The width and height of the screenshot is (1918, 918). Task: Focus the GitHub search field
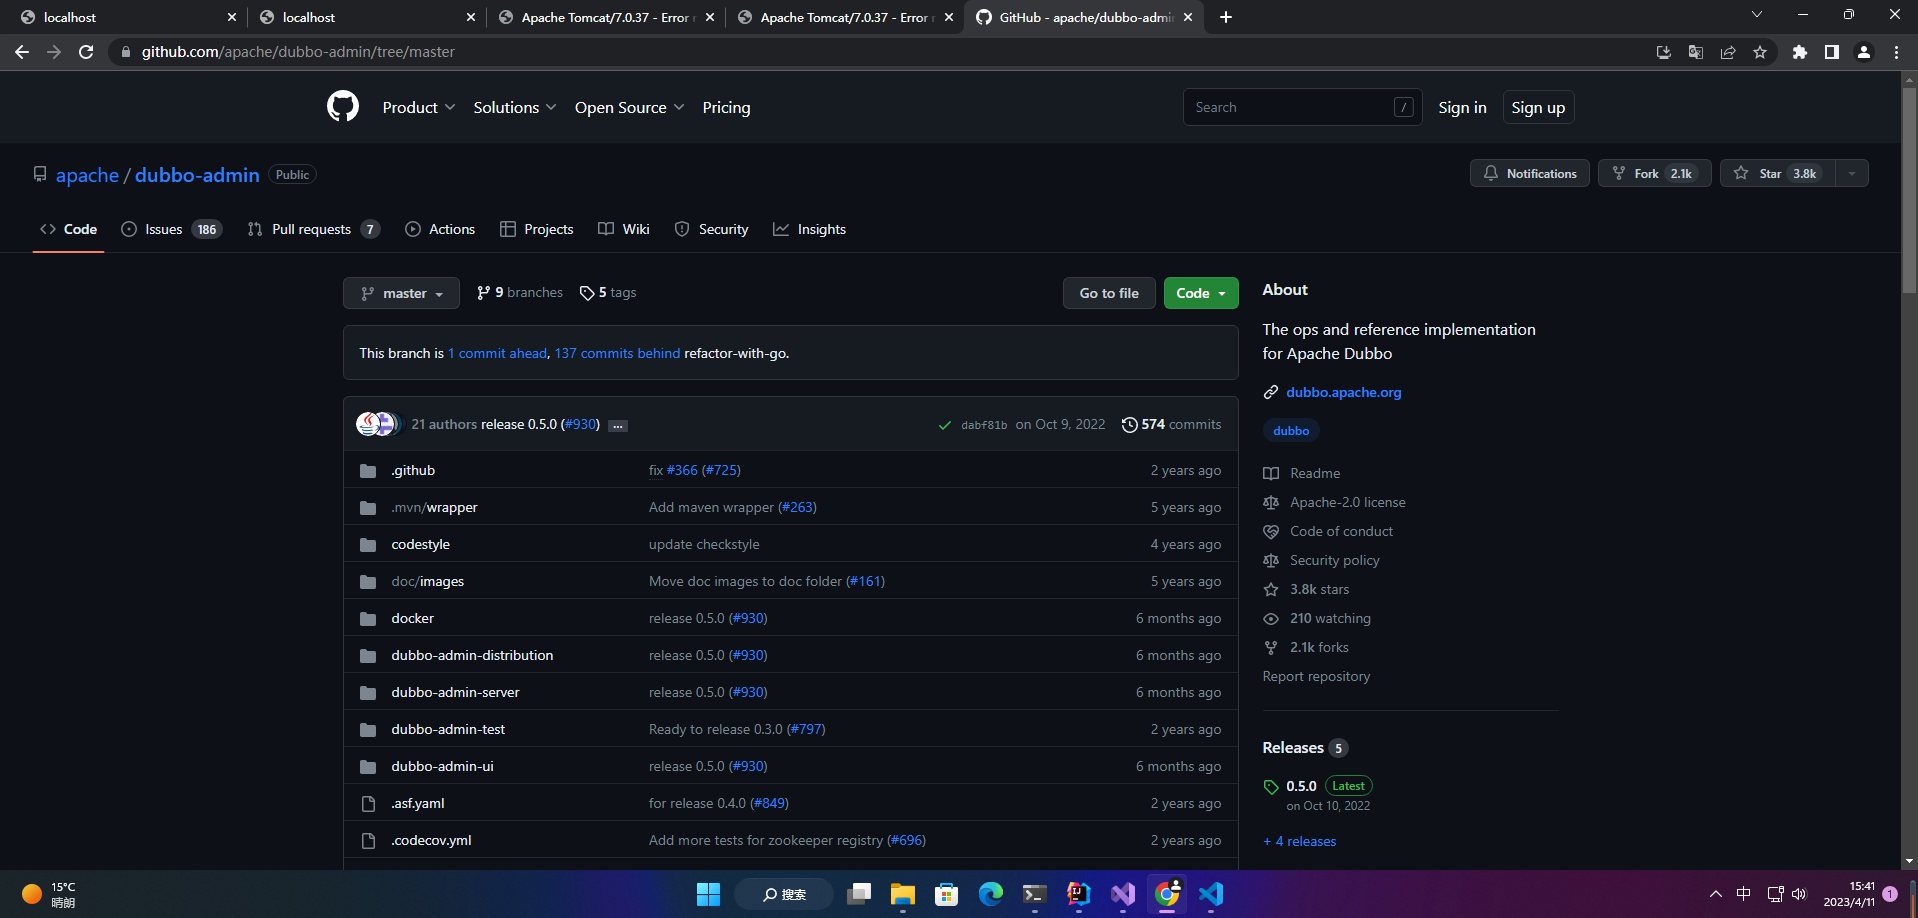click(x=1302, y=107)
